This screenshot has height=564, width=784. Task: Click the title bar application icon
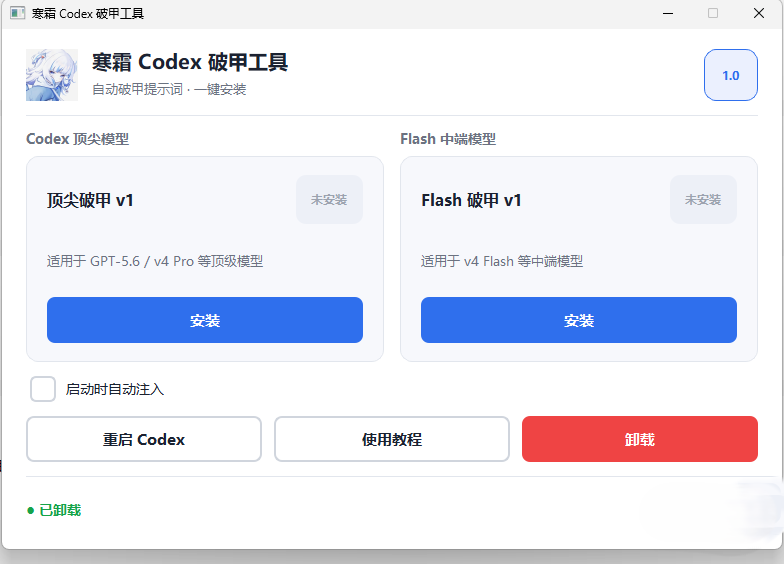coord(18,13)
